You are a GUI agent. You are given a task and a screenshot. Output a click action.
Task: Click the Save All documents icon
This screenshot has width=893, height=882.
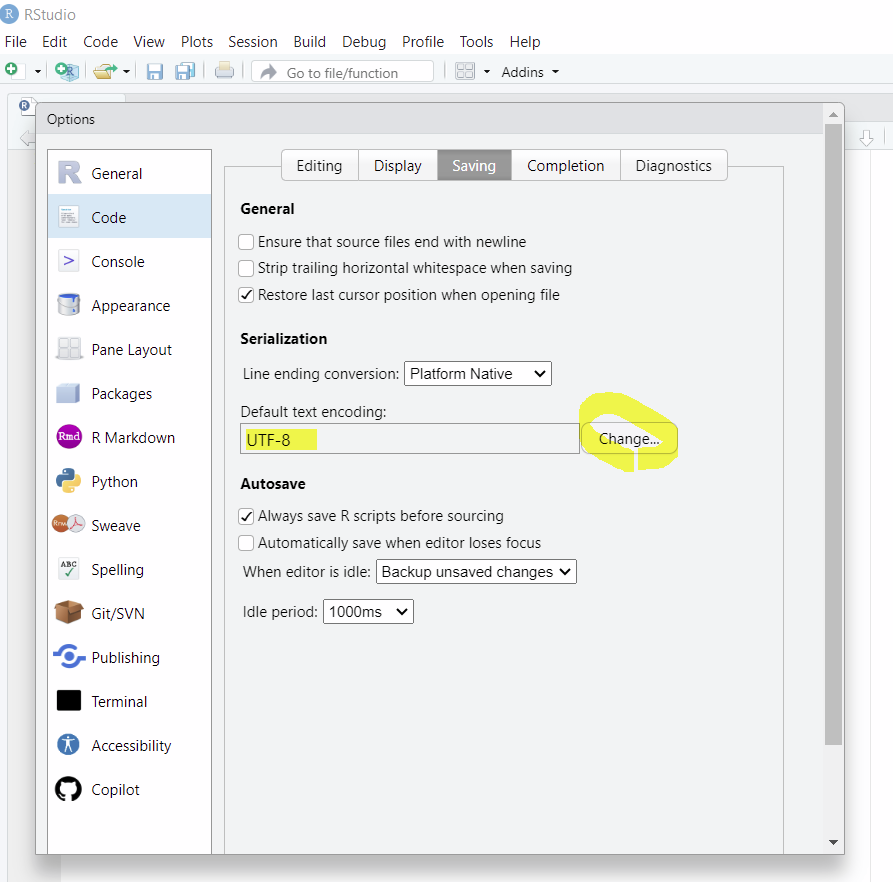pyautogui.click(x=185, y=72)
